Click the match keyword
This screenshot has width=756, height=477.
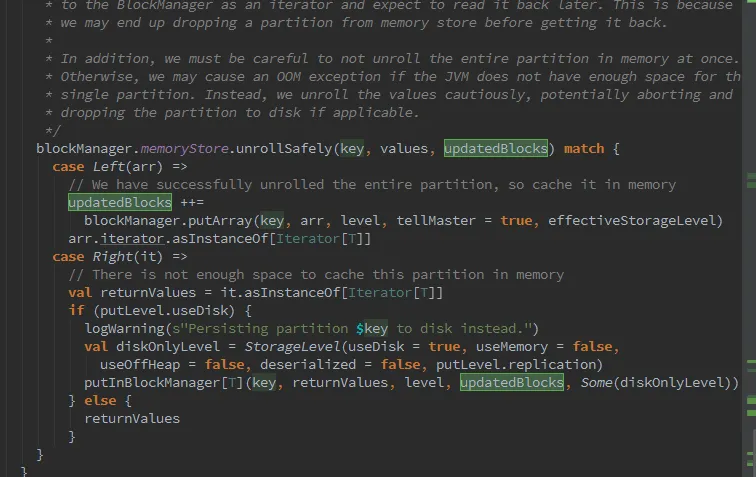[584, 149]
